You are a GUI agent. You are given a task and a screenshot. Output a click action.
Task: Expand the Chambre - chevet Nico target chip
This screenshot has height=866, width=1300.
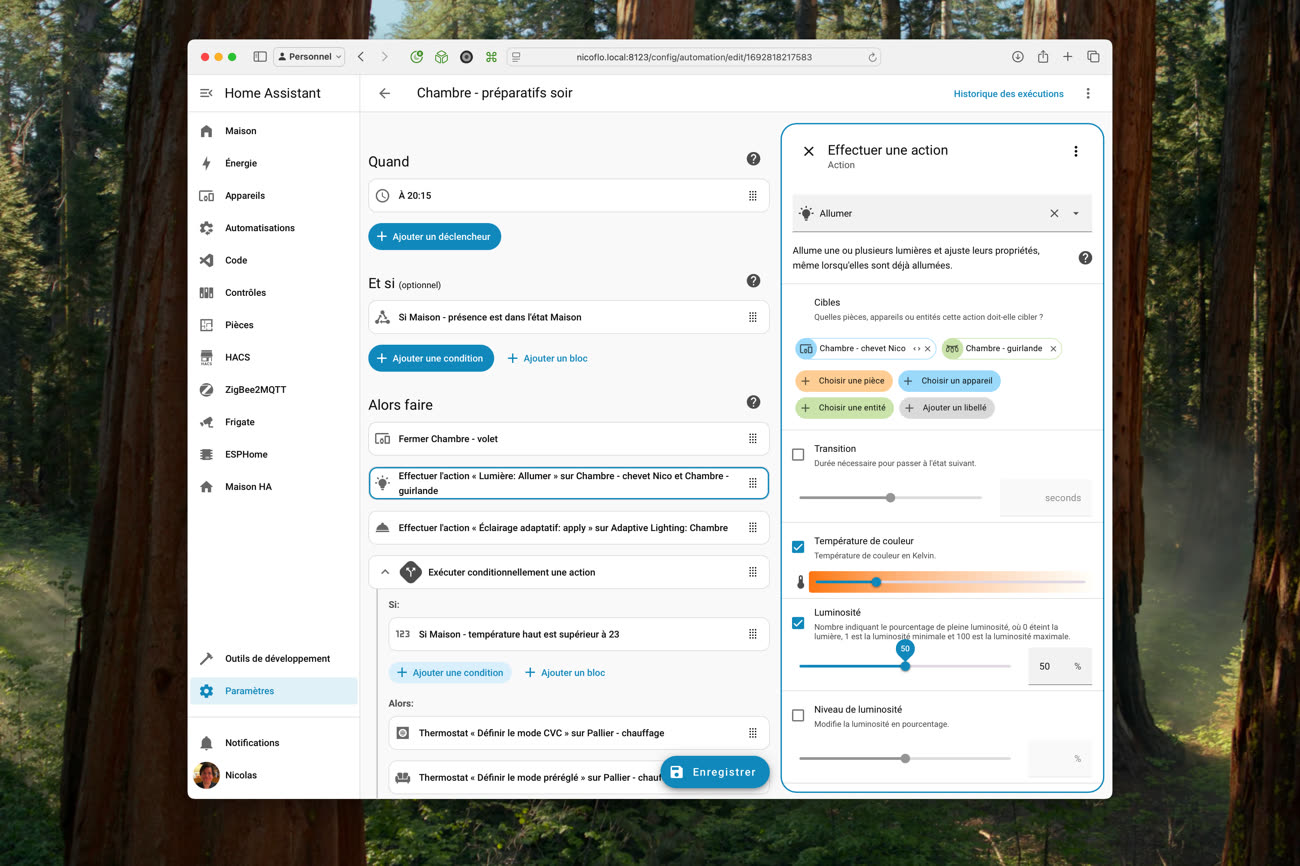(x=916, y=349)
